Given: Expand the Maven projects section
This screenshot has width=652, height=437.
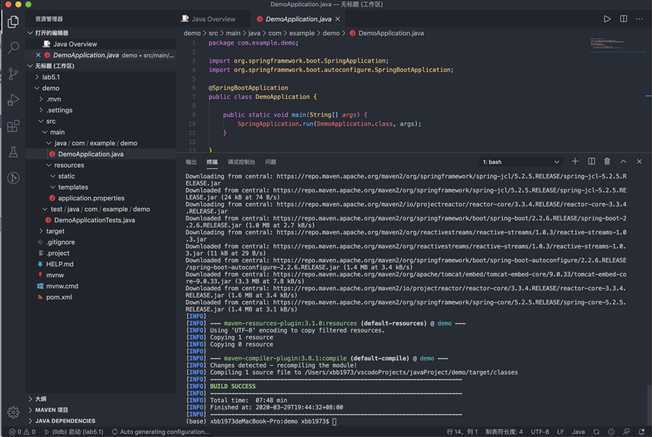Looking at the screenshot, I should [102, 410].
